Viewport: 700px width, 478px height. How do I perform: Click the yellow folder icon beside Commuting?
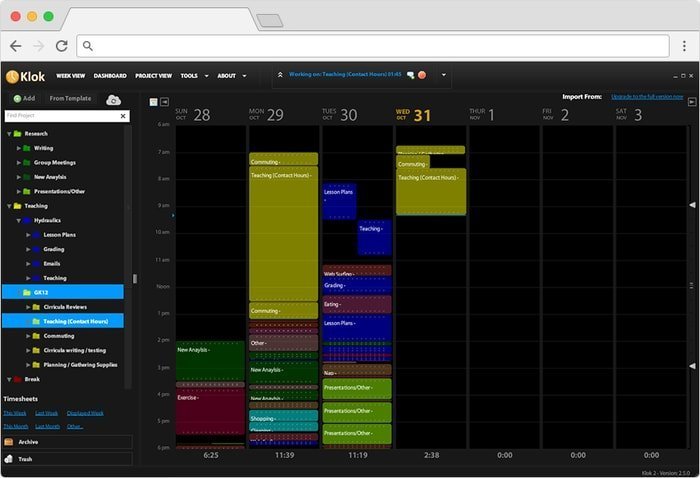pos(36,336)
